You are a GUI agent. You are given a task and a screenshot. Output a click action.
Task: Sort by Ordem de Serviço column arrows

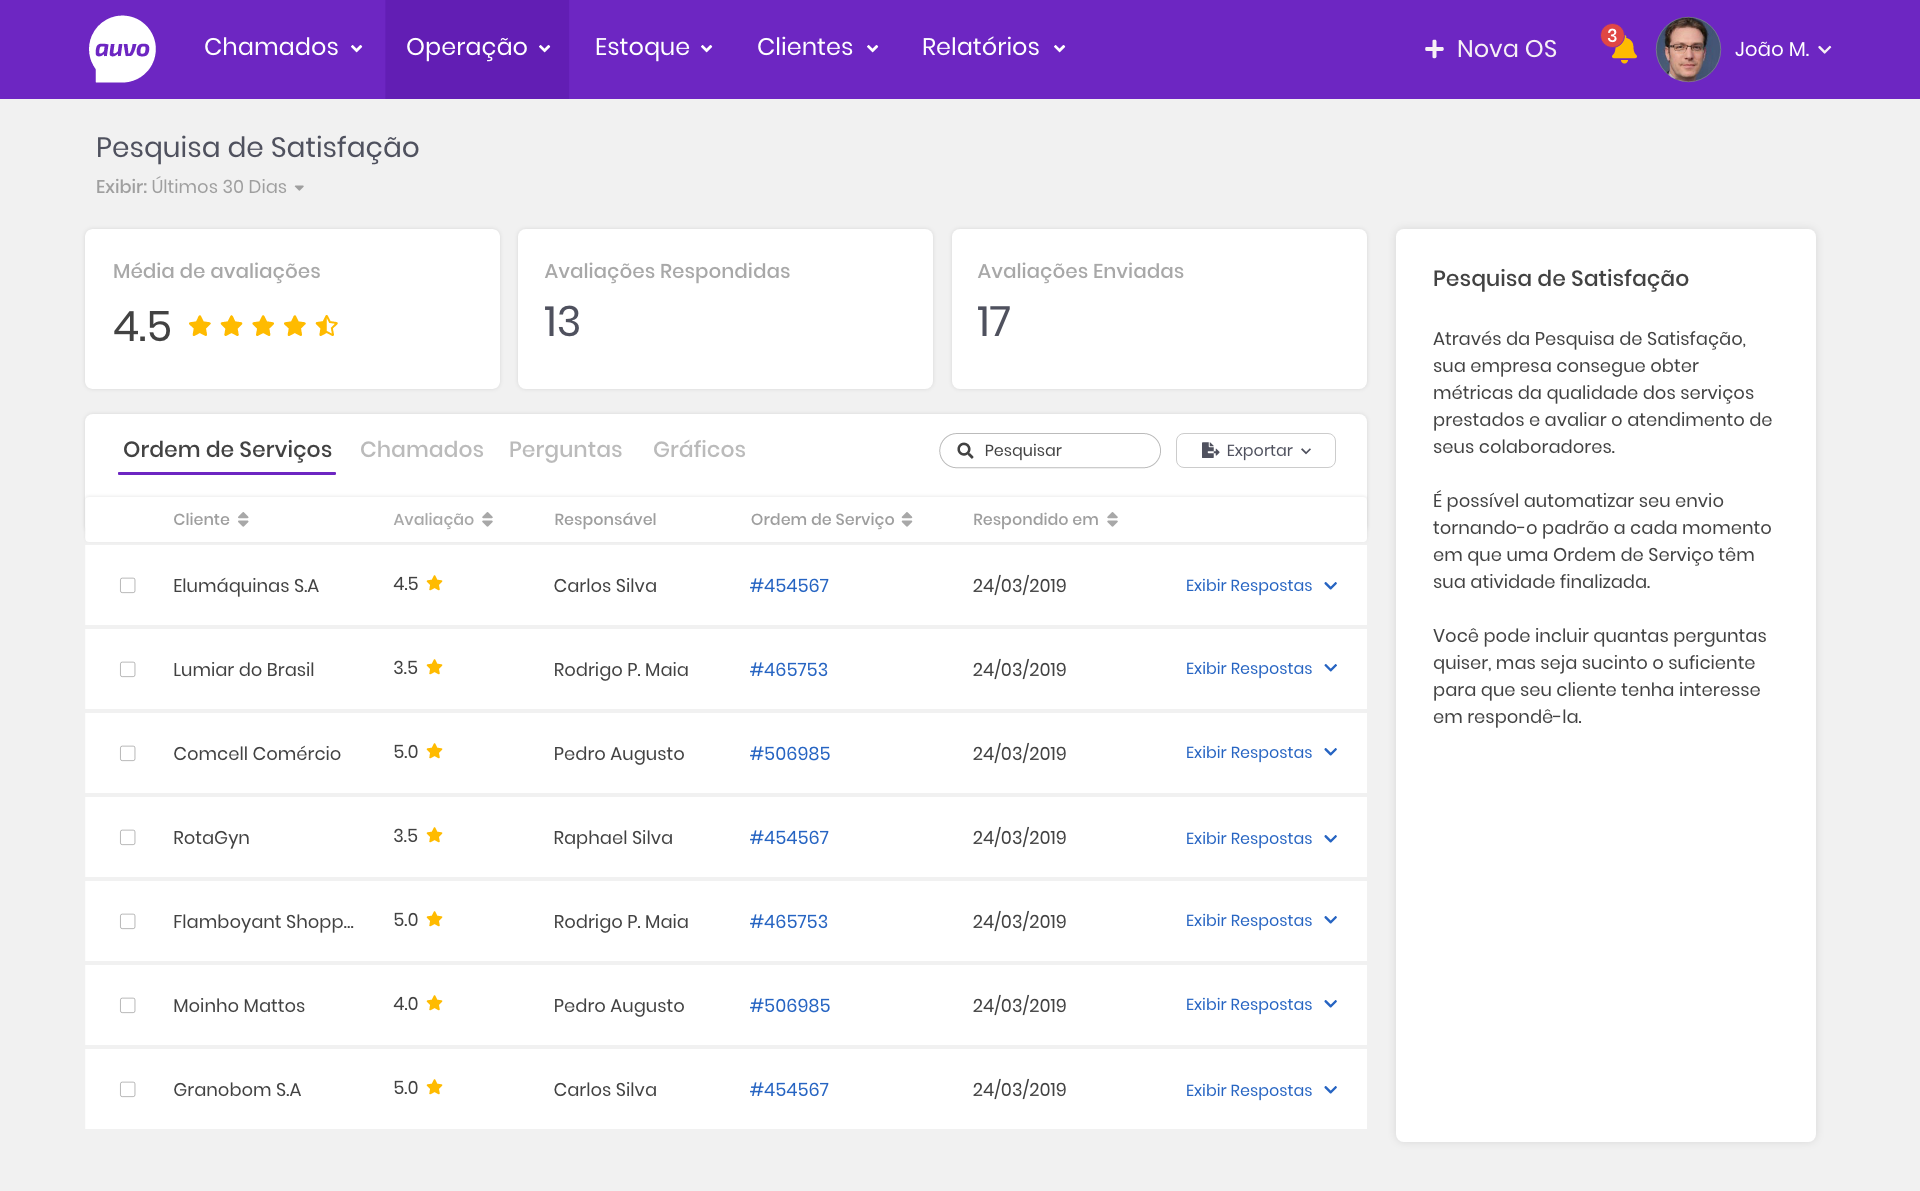pos(907,519)
